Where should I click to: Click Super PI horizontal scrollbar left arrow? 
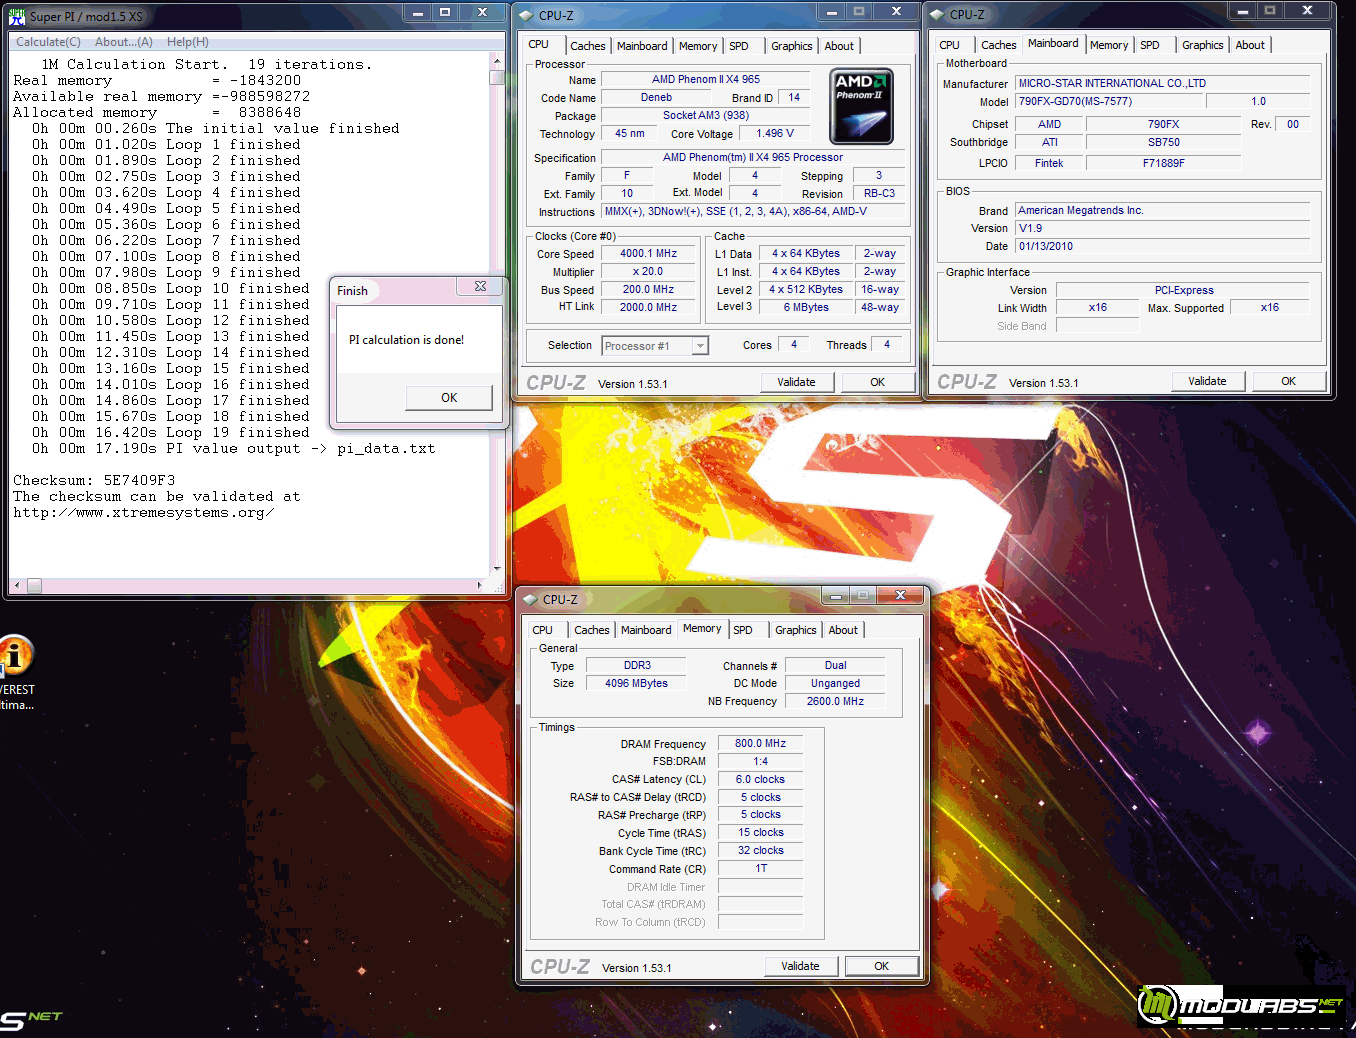pyautogui.click(x=15, y=585)
